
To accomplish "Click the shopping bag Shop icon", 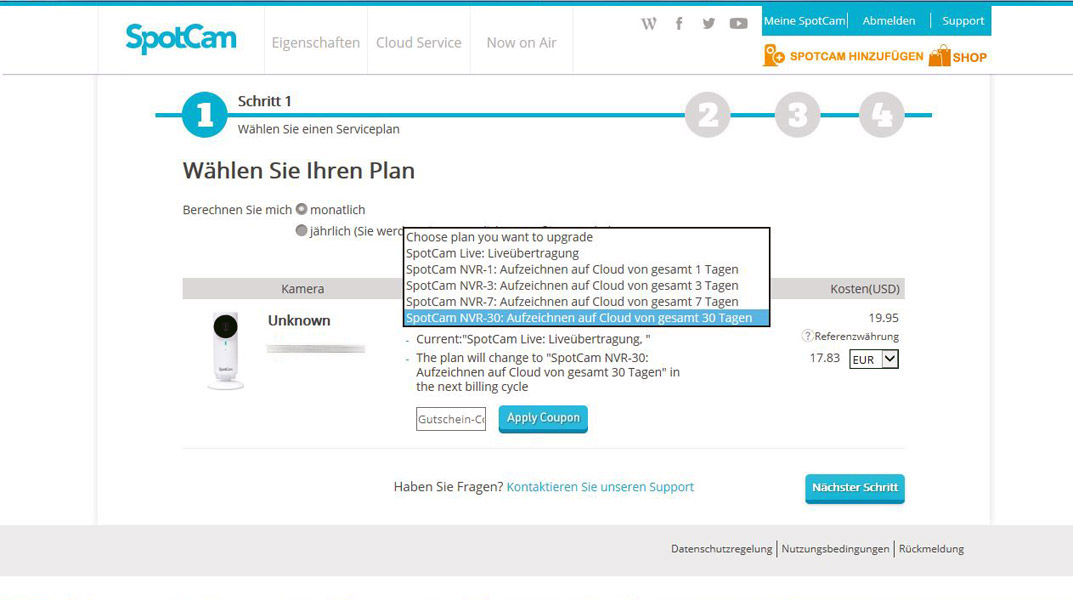I will (940, 56).
